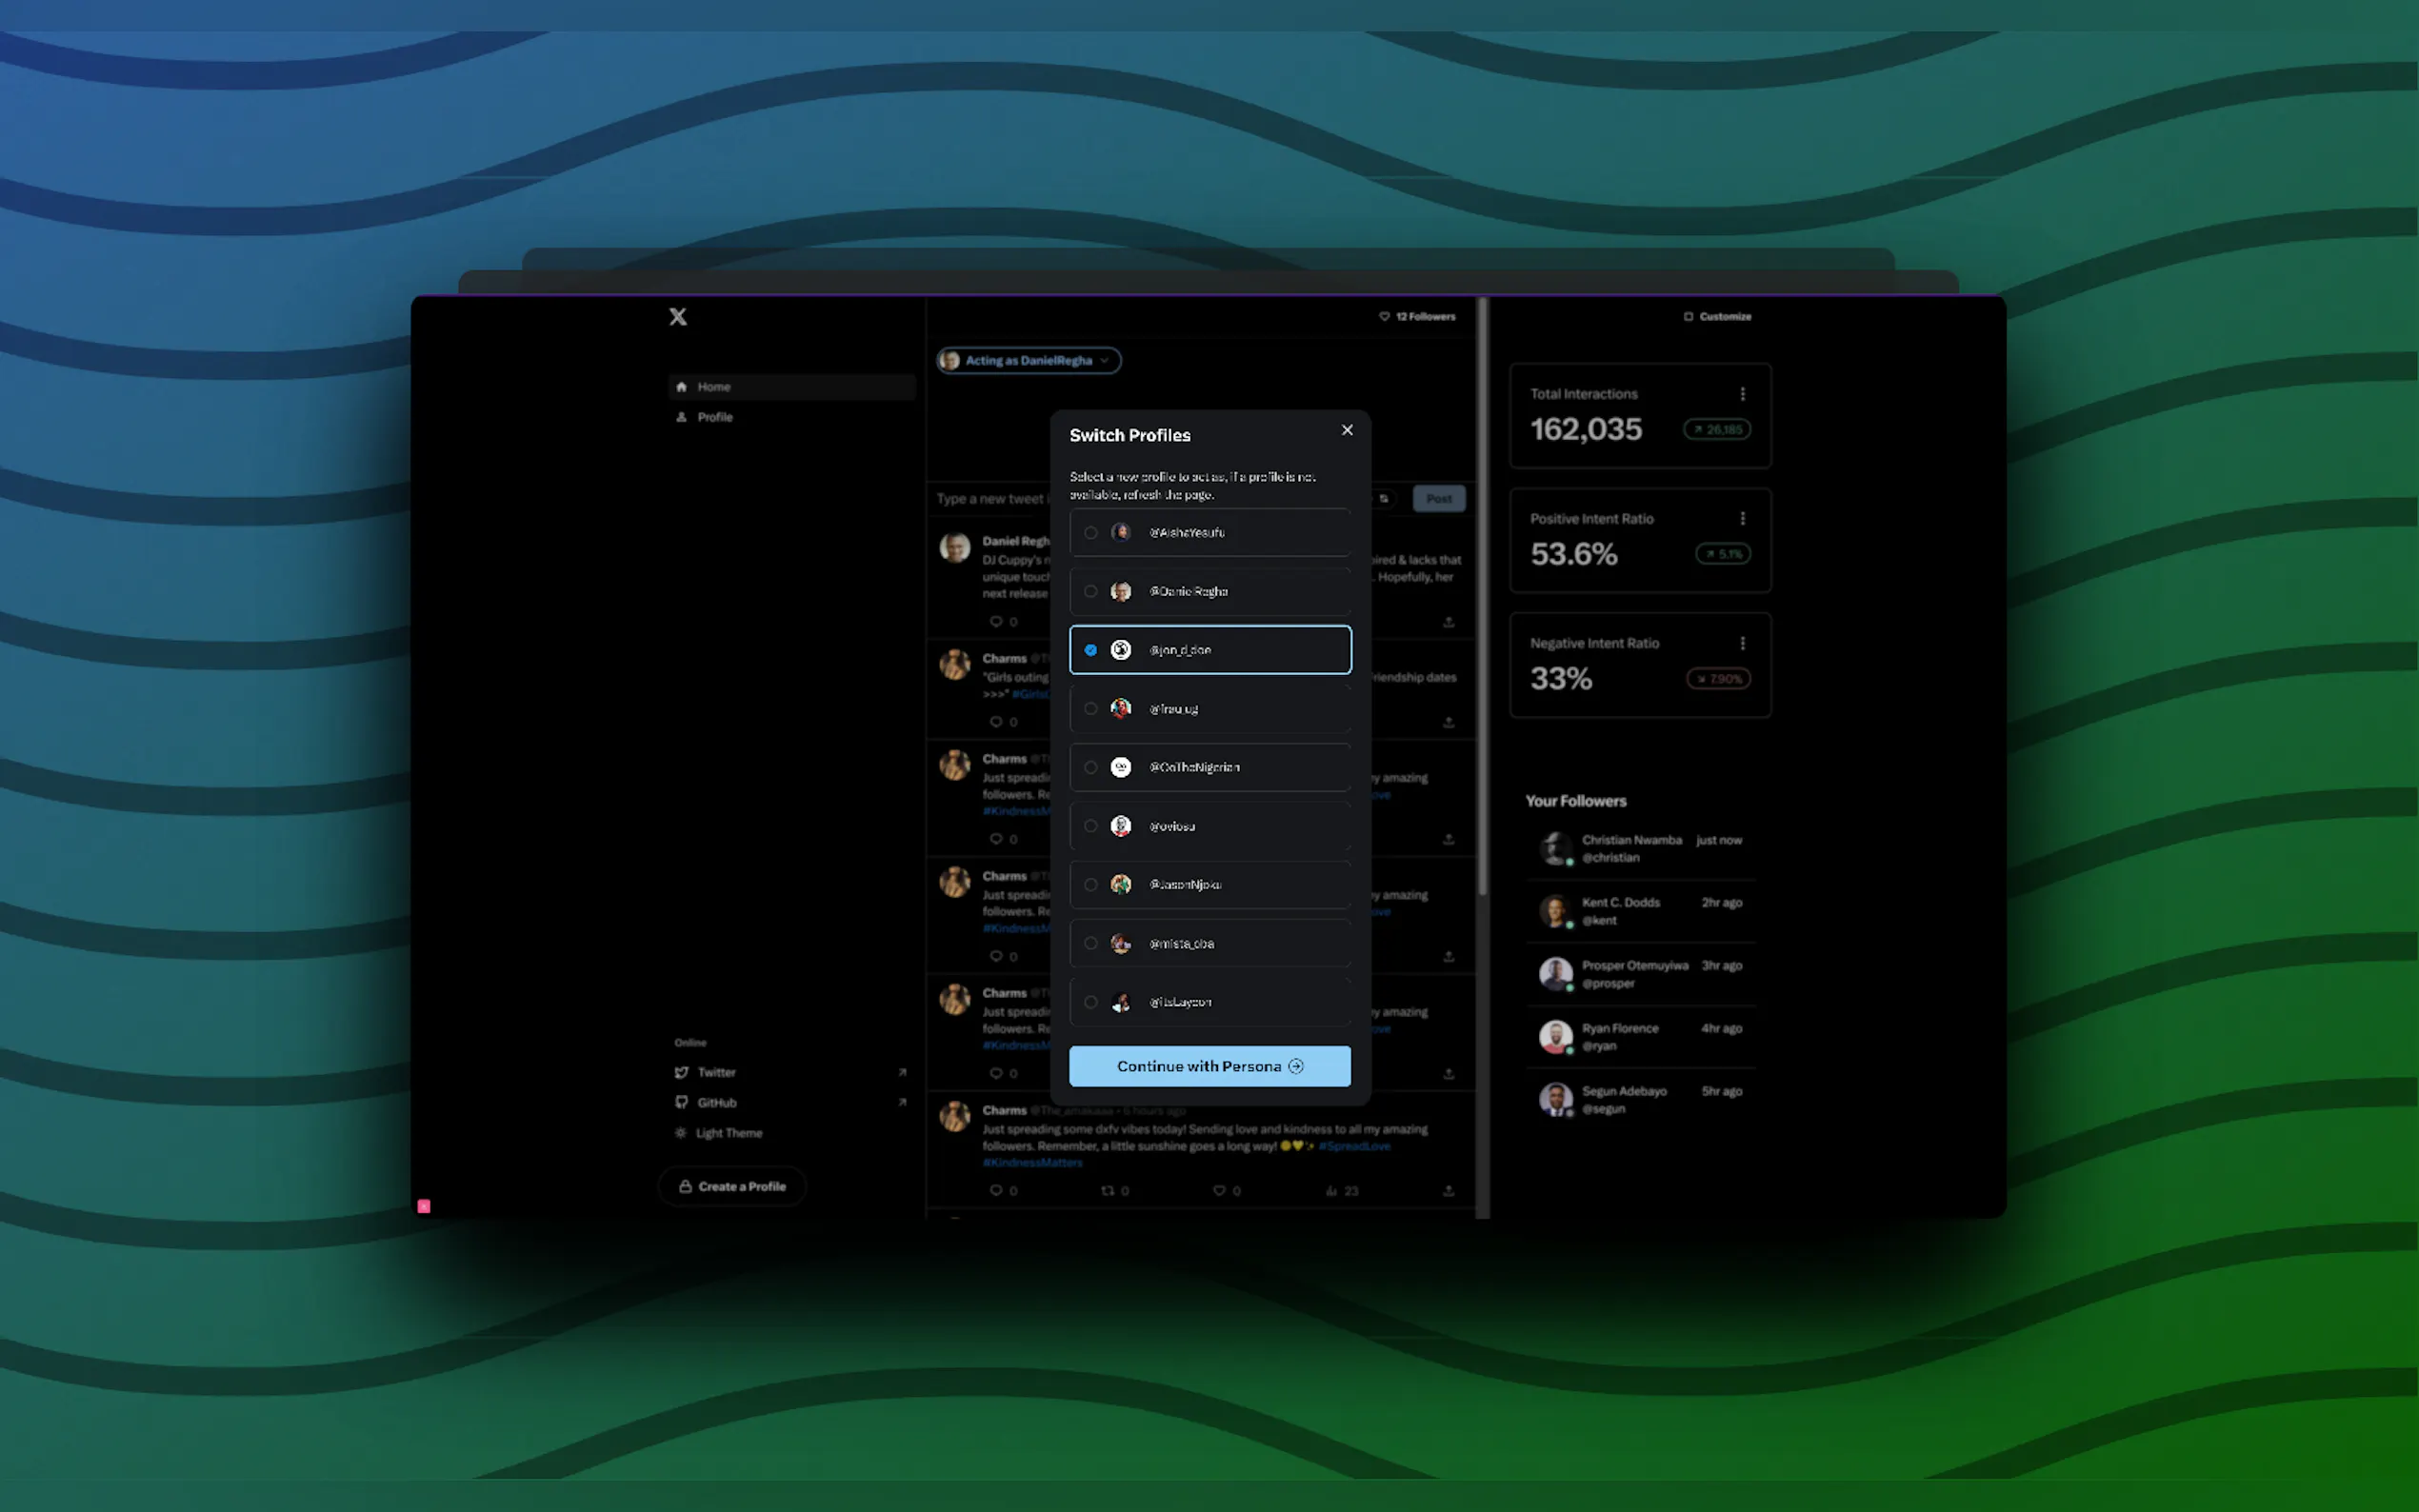Viewport: 2419px width, 1512px height.
Task: Open Positive Intent Ratio three-dot menu
Action: point(1742,518)
